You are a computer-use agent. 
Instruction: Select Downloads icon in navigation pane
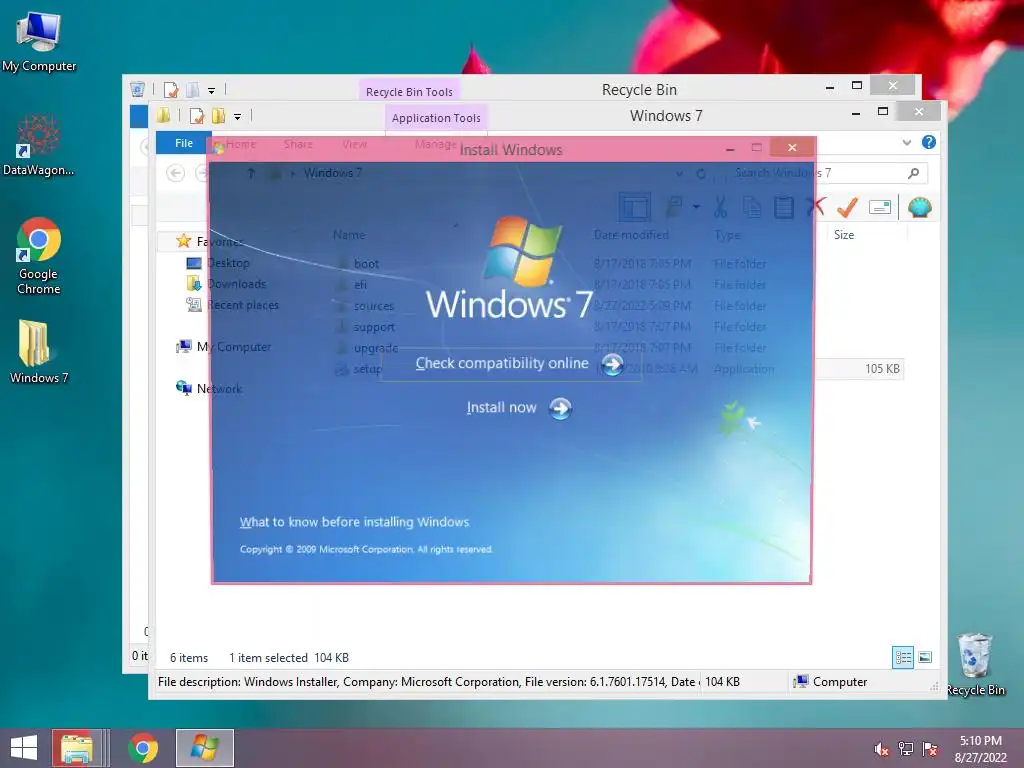coord(194,284)
